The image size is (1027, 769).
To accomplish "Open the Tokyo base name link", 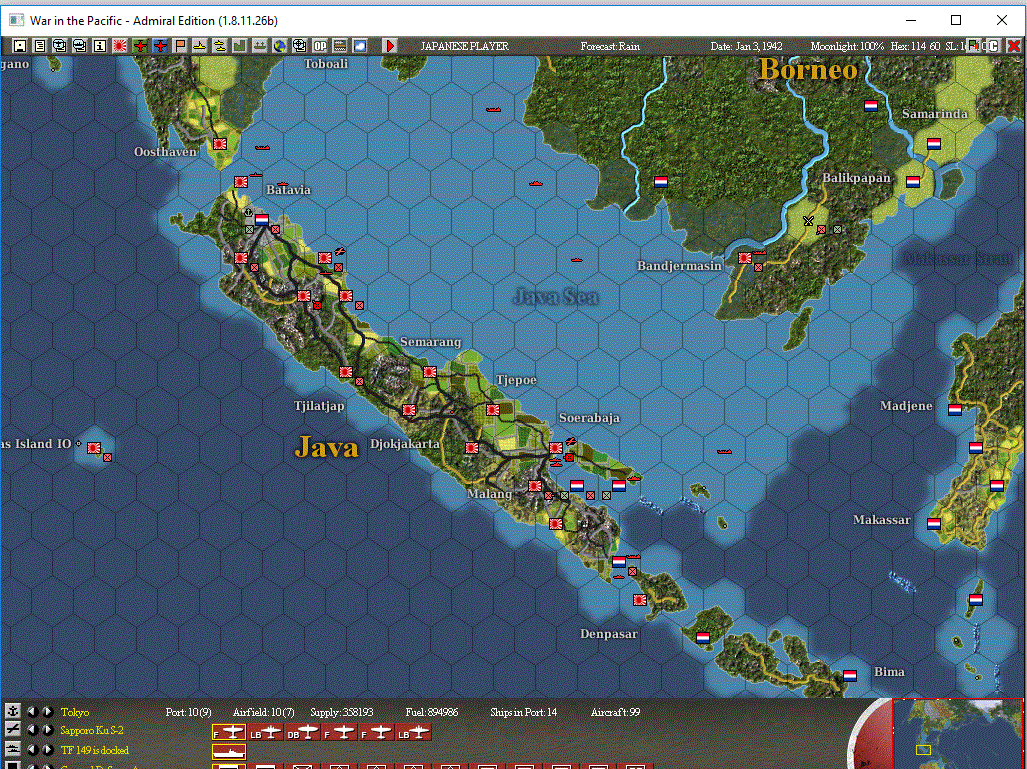I will pos(75,712).
